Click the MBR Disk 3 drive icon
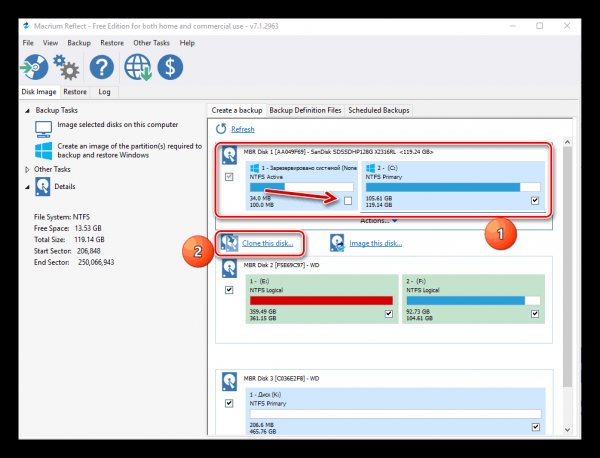The image size is (600, 458). (229, 382)
